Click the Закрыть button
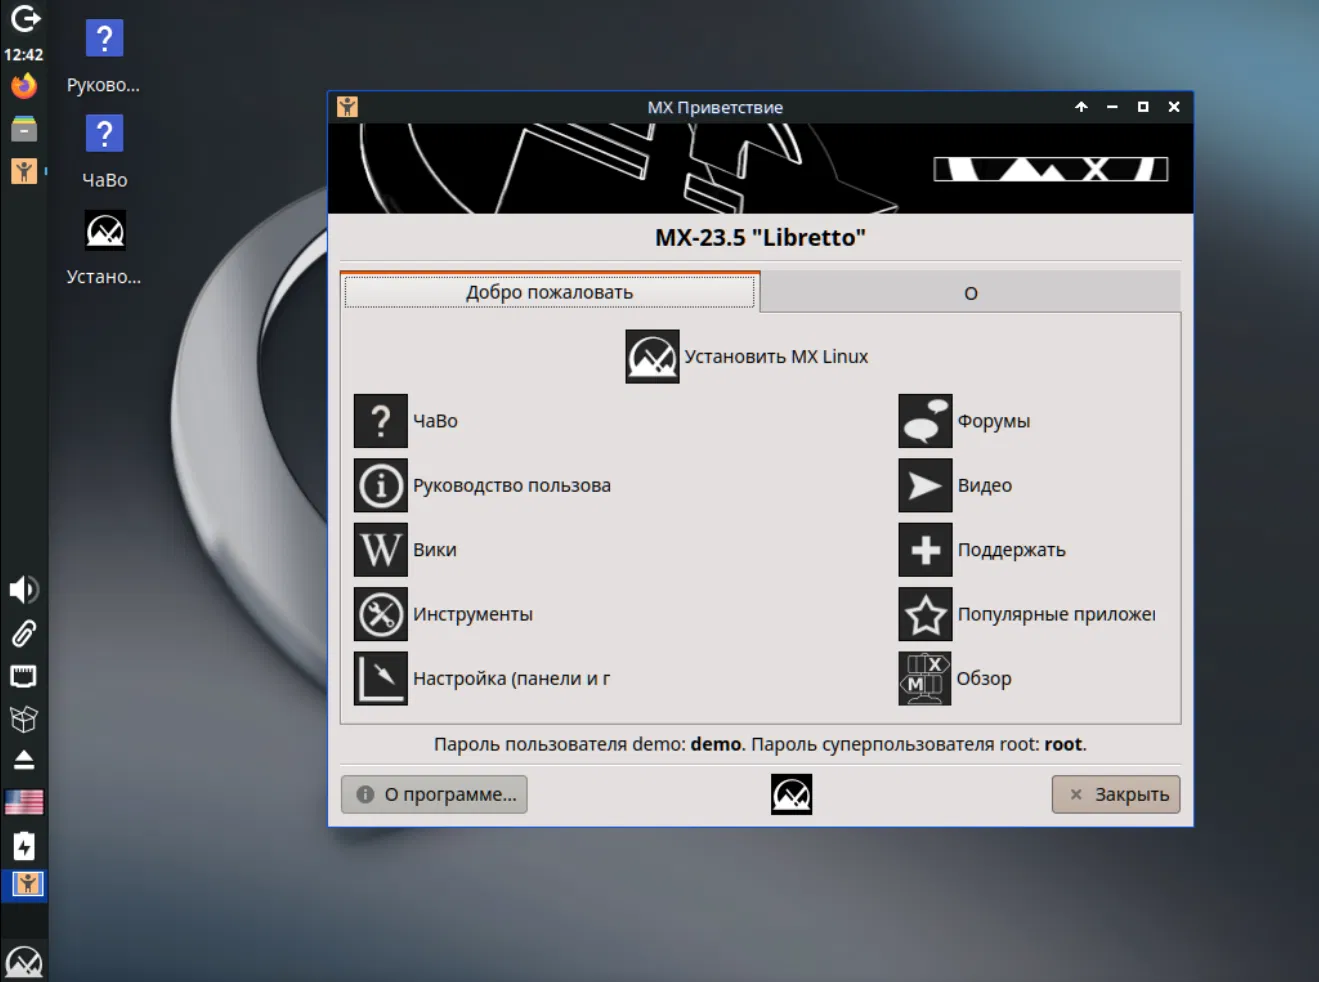Image resolution: width=1319 pixels, height=982 pixels. [x=1116, y=795]
